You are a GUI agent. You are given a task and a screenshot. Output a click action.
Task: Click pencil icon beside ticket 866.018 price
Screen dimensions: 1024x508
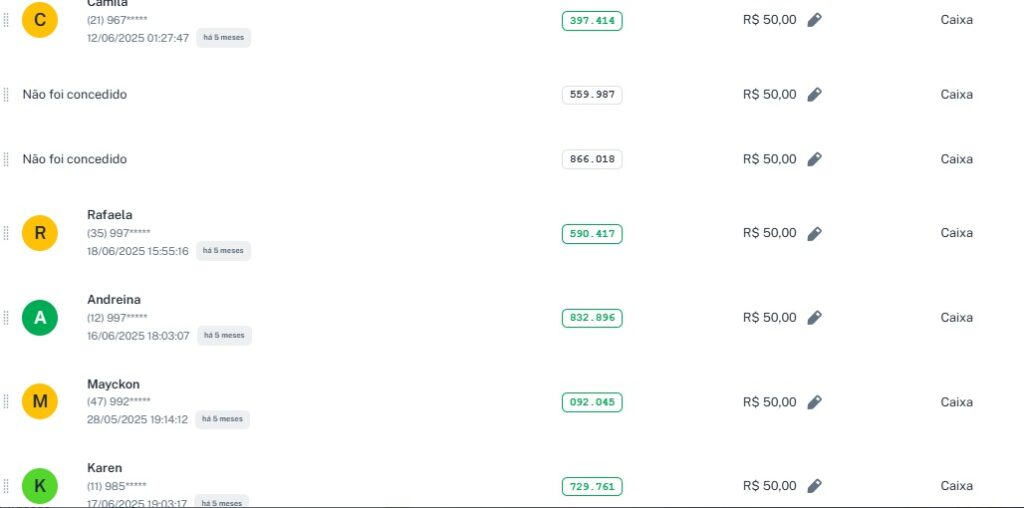(814, 159)
